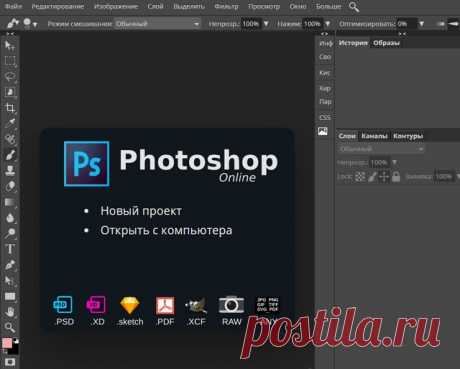
Task: Expand the Оптимизировать smoothing dropdown arrow
Action: 422,24
